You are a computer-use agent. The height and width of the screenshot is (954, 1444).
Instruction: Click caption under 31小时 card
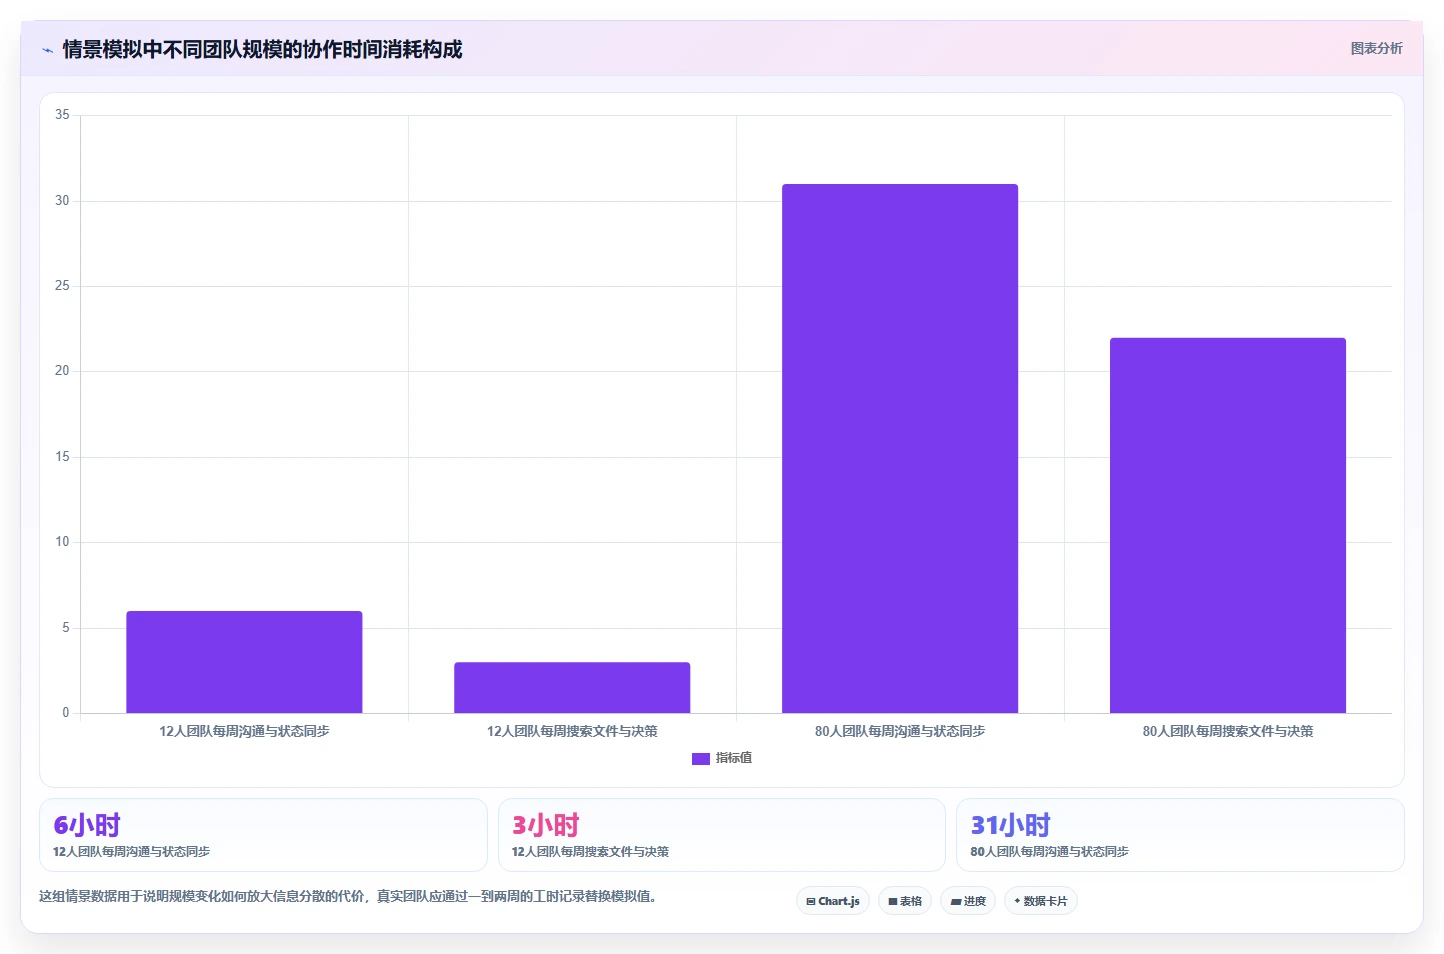[1049, 852]
